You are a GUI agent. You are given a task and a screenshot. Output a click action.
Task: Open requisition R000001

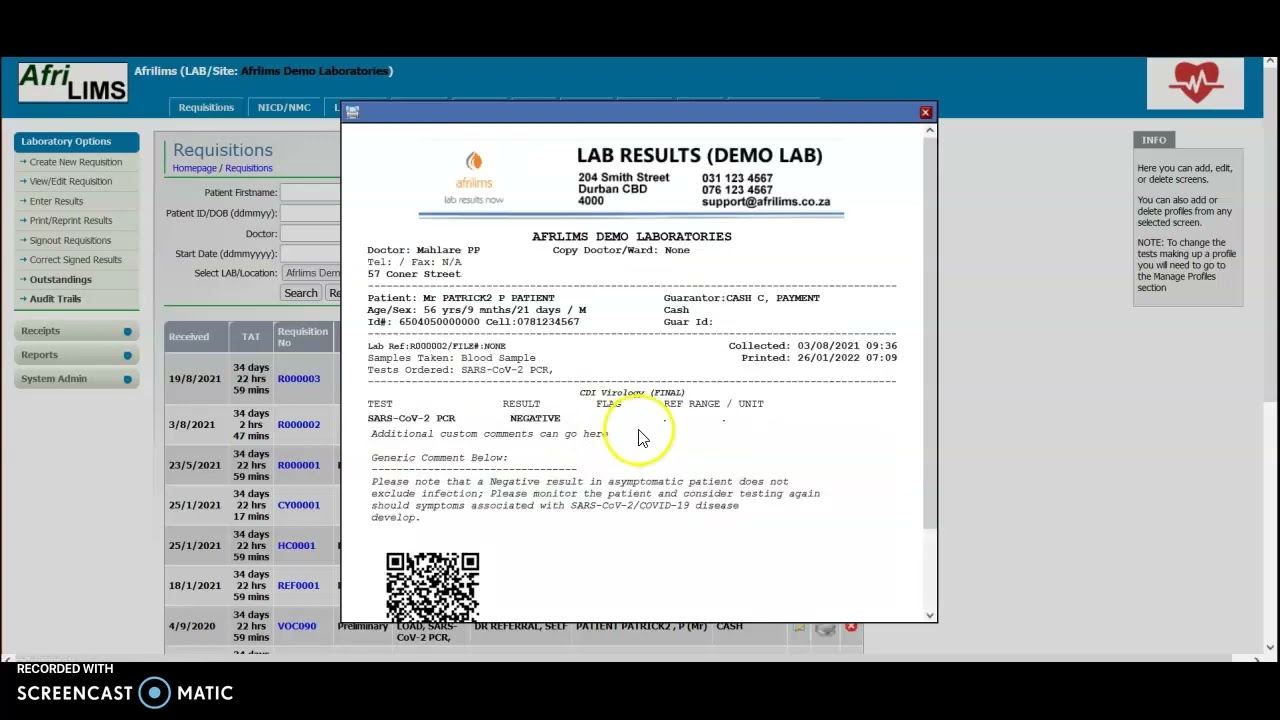point(298,465)
